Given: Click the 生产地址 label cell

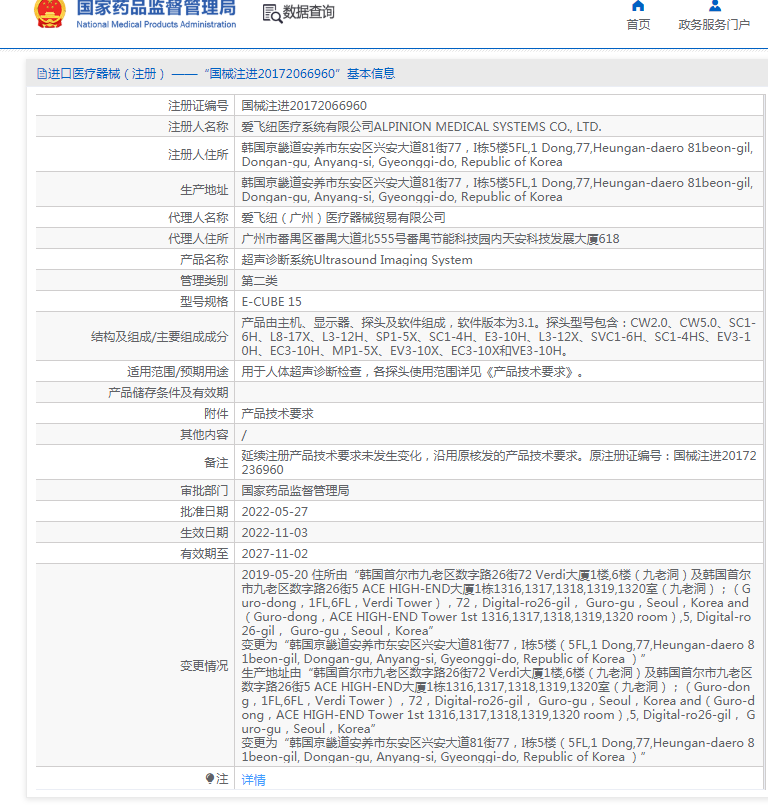Looking at the screenshot, I should (135, 189).
